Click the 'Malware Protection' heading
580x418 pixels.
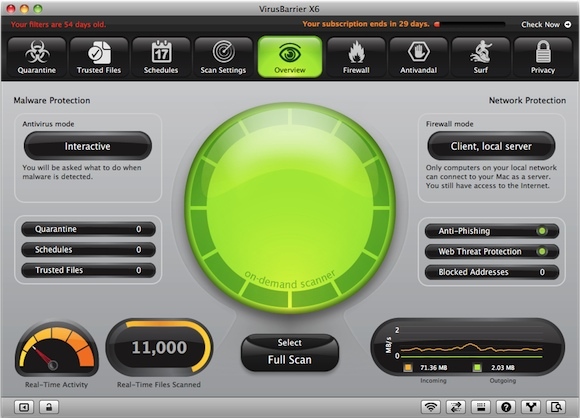point(52,100)
